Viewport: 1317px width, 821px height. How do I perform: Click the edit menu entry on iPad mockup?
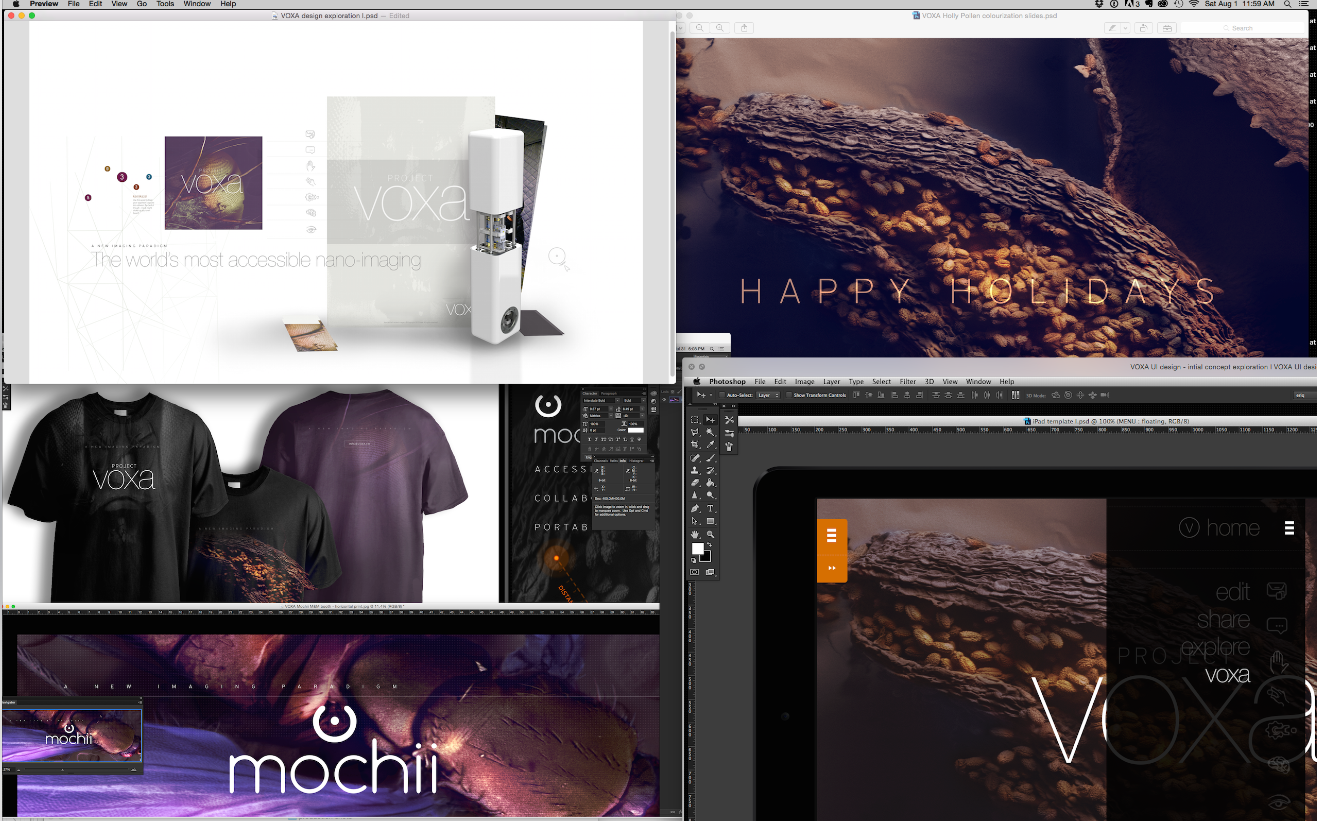click(1233, 592)
